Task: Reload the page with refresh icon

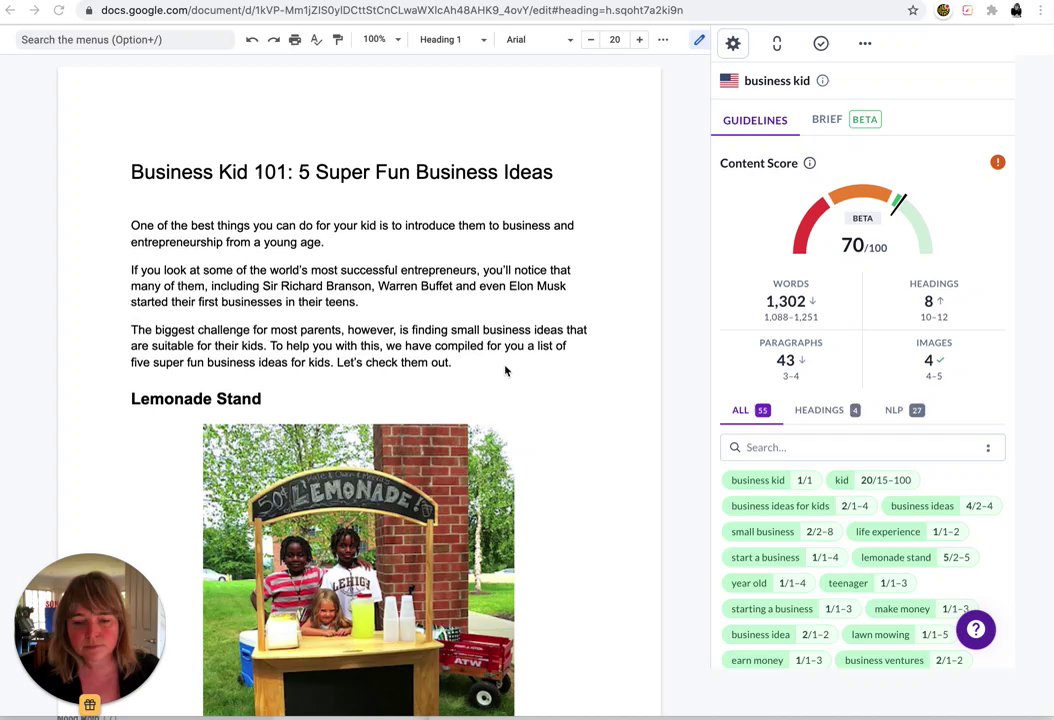Action: click(59, 10)
